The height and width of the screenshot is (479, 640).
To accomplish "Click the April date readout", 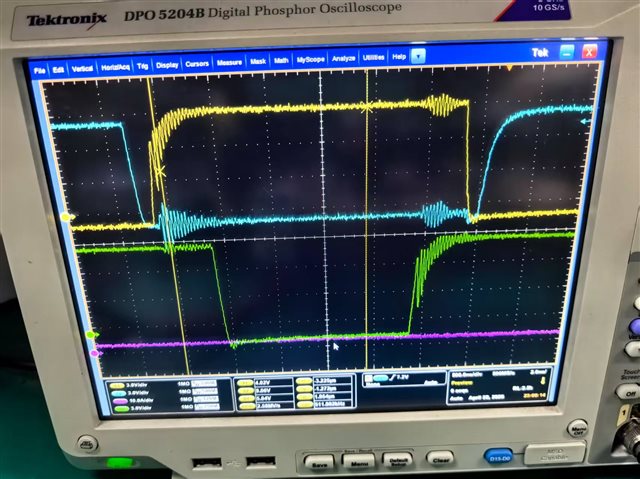I will pyautogui.click(x=487, y=397).
